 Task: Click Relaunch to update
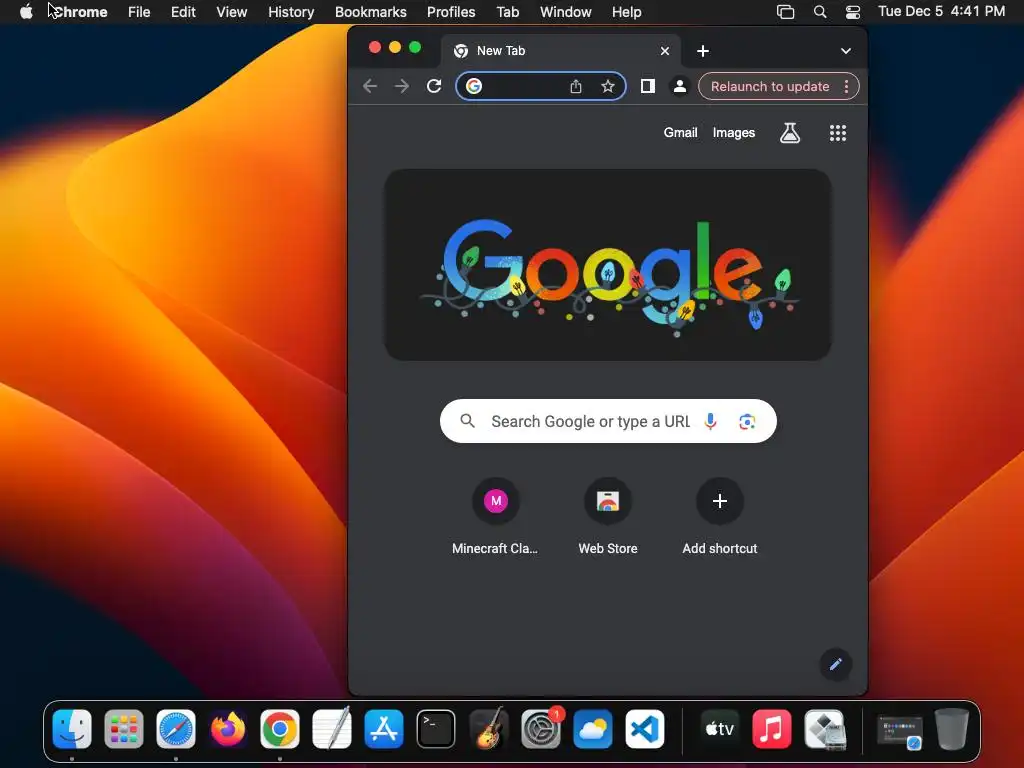pyautogui.click(x=770, y=86)
